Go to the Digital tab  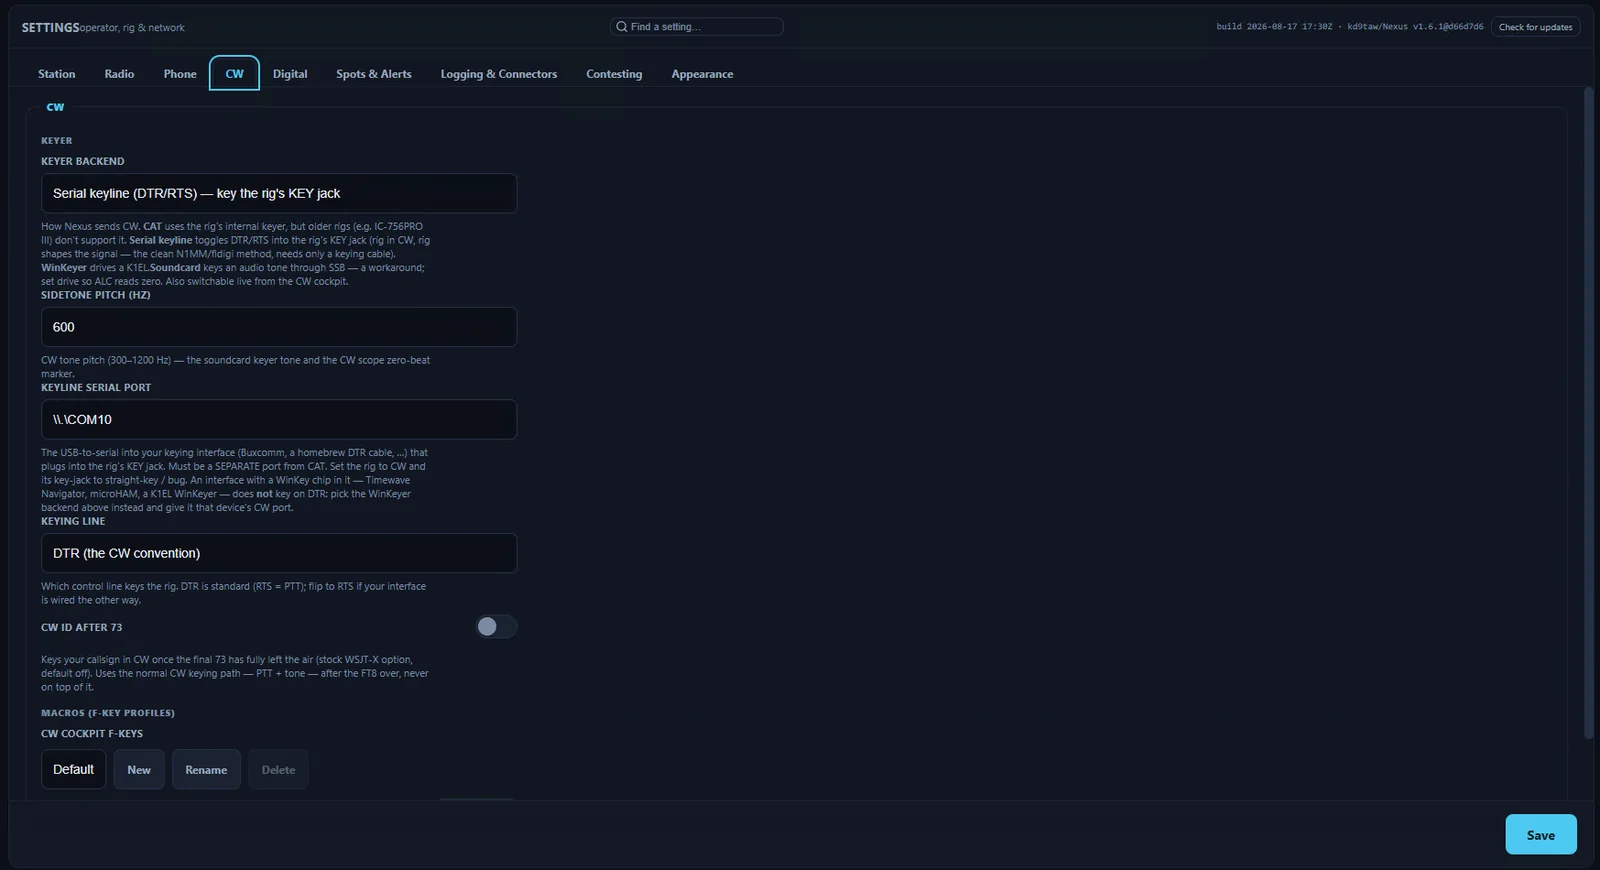[x=290, y=74]
